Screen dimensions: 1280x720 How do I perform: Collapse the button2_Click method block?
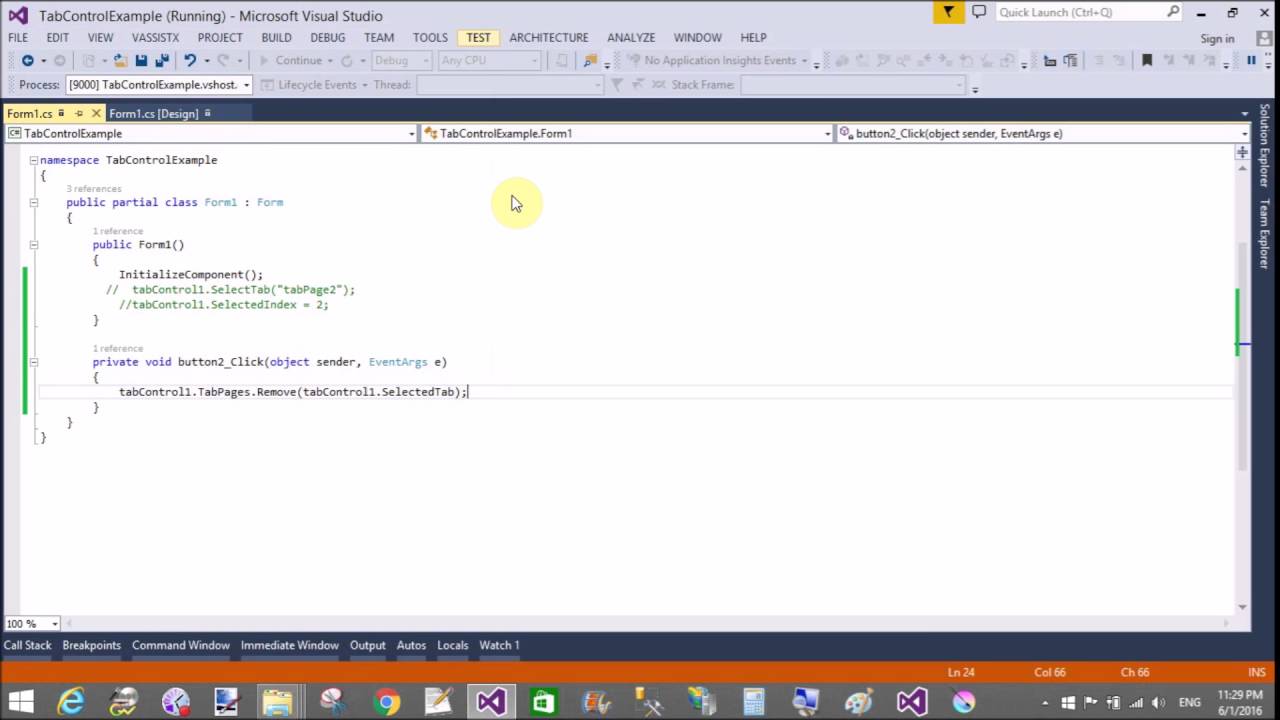pos(33,362)
